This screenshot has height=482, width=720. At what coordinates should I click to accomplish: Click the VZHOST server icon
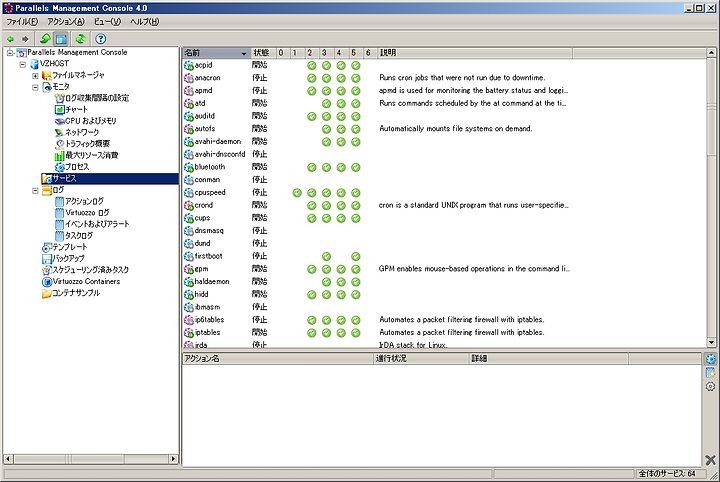click(34, 64)
